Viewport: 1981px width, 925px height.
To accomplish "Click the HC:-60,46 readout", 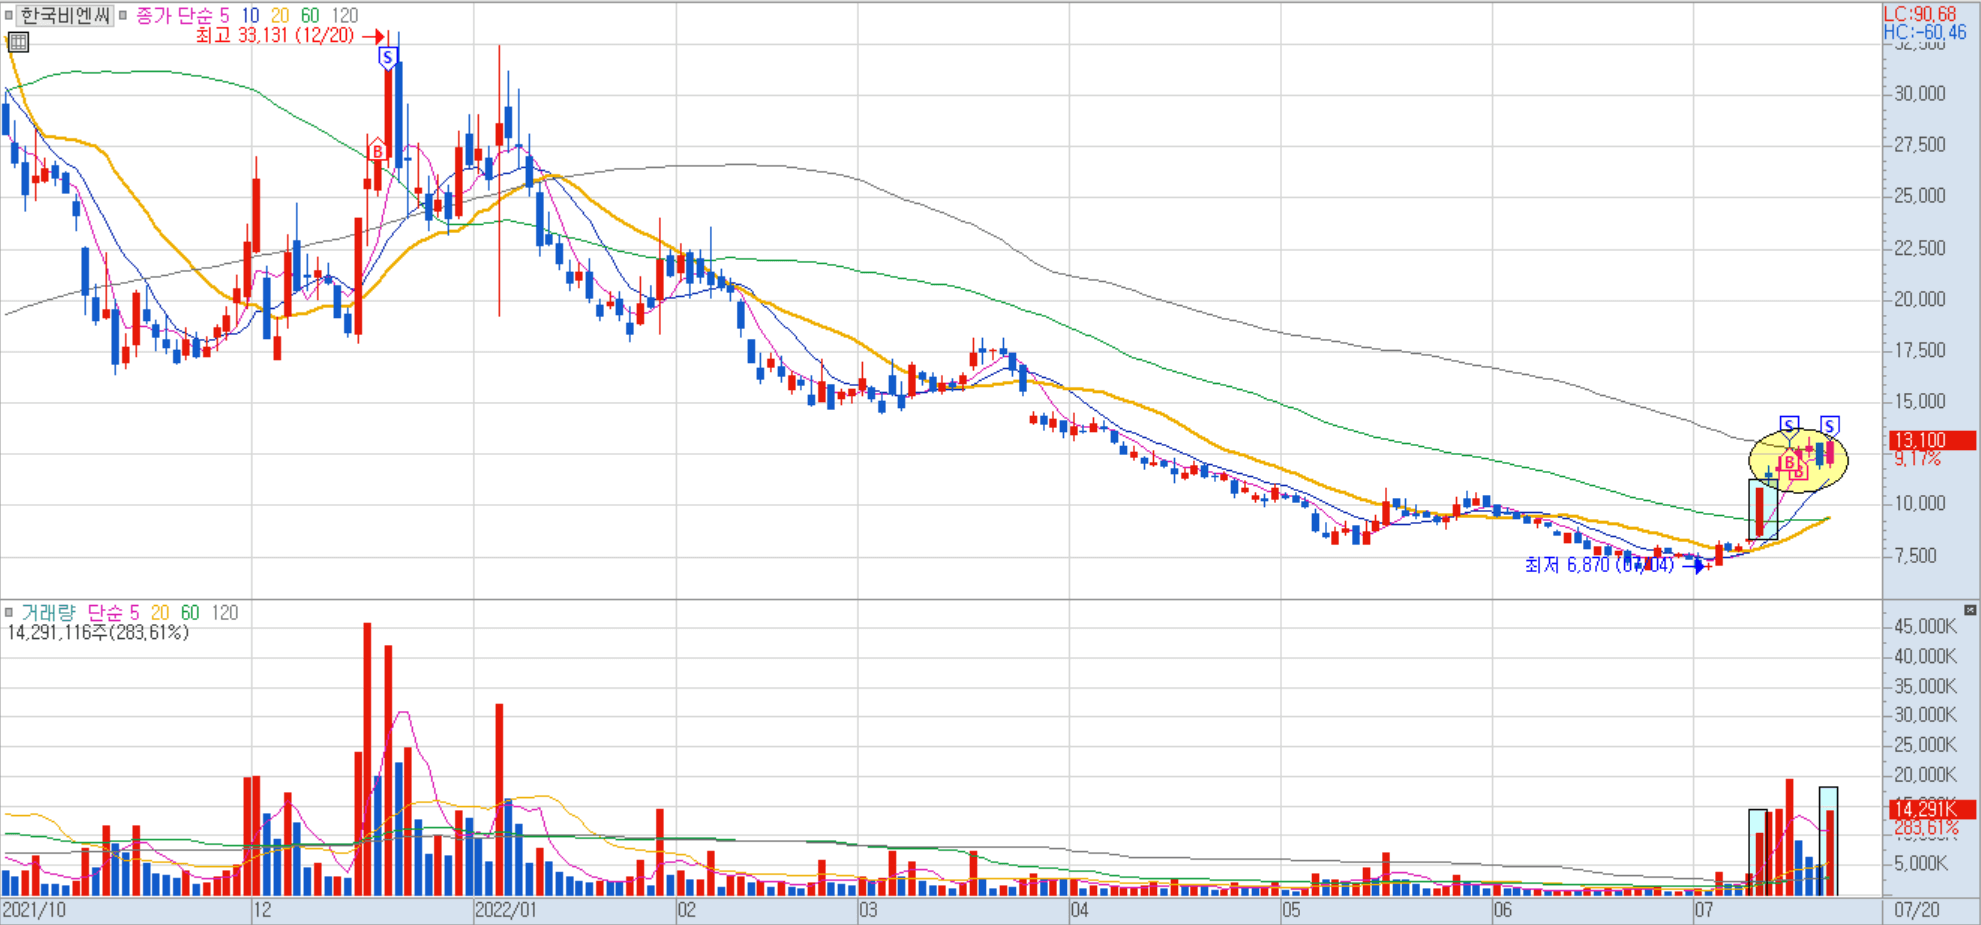I will coord(1925,32).
